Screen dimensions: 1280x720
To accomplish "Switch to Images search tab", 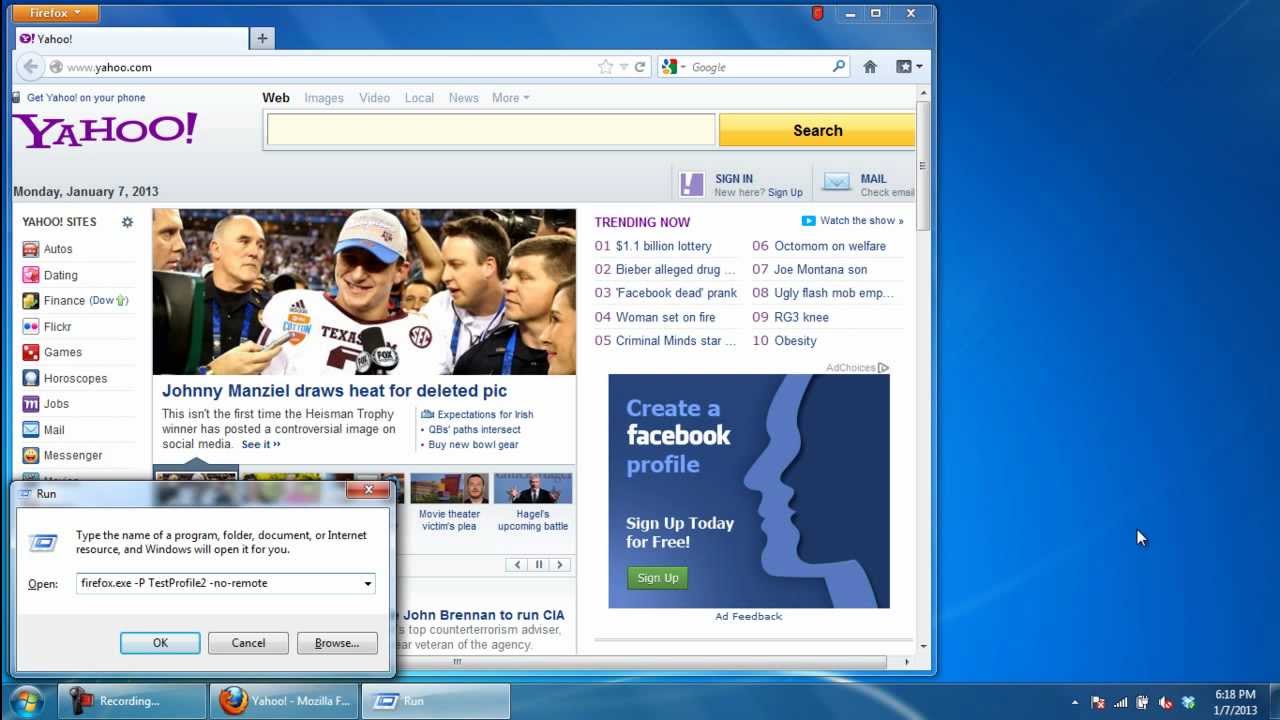I will tap(324, 98).
